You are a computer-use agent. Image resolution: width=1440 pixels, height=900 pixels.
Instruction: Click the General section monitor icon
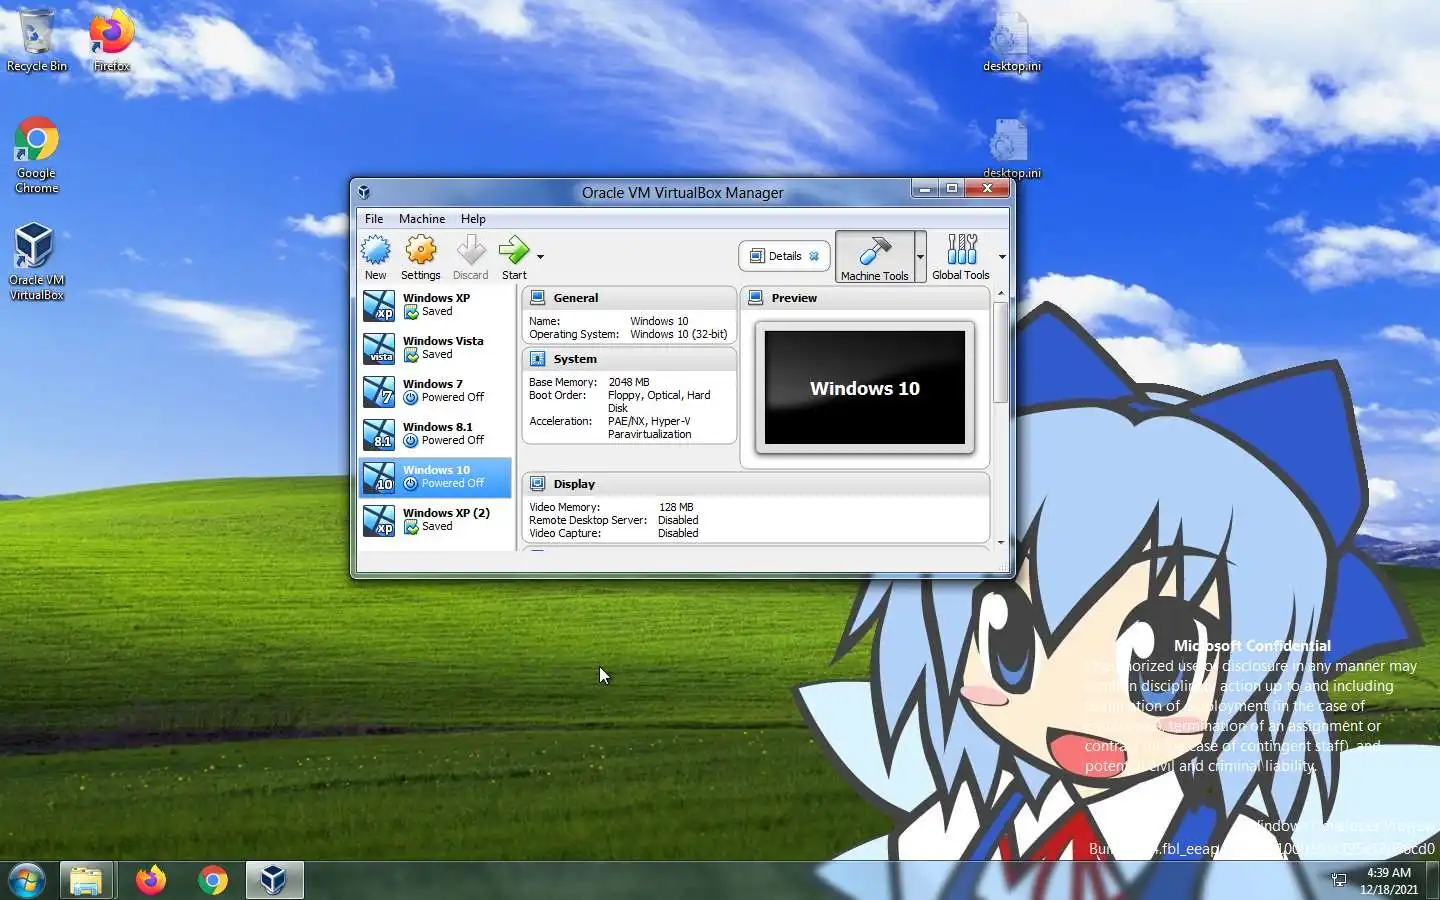(537, 298)
